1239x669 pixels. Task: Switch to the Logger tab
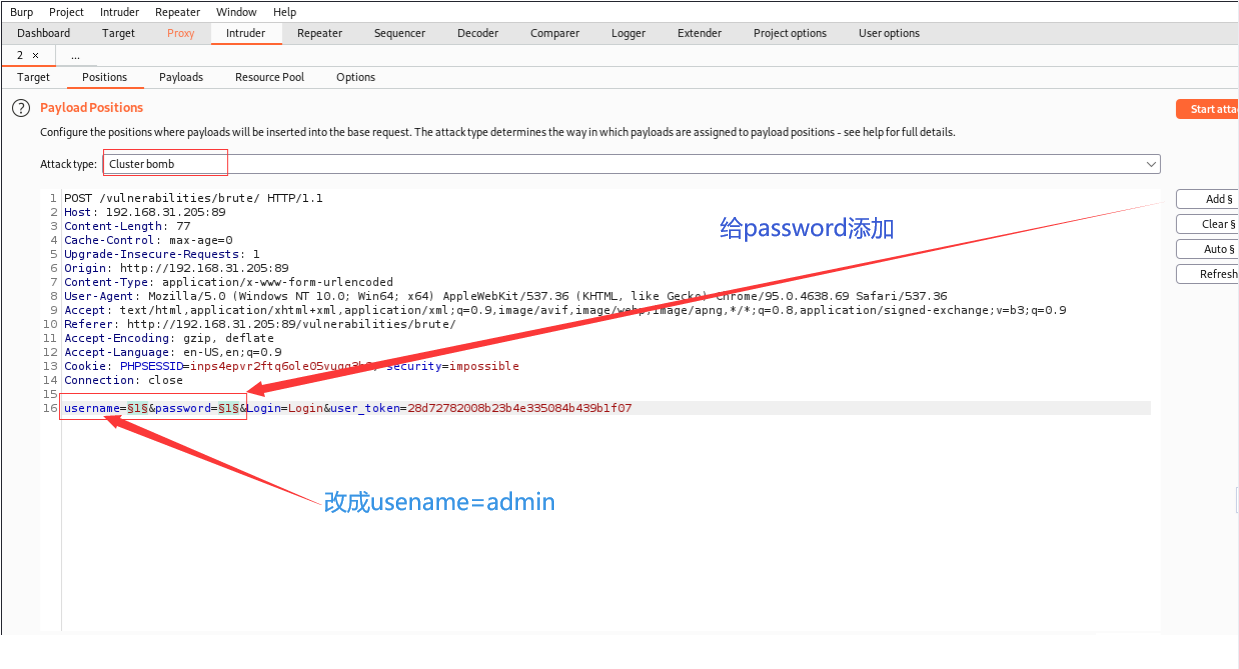click(x=629, y=33)
